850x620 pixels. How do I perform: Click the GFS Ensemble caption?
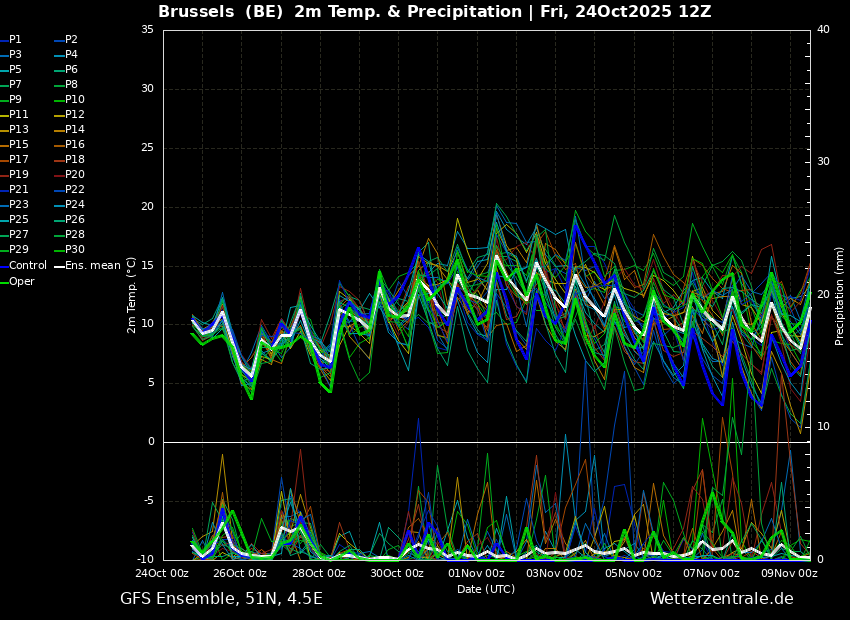(x=221, y=599)
